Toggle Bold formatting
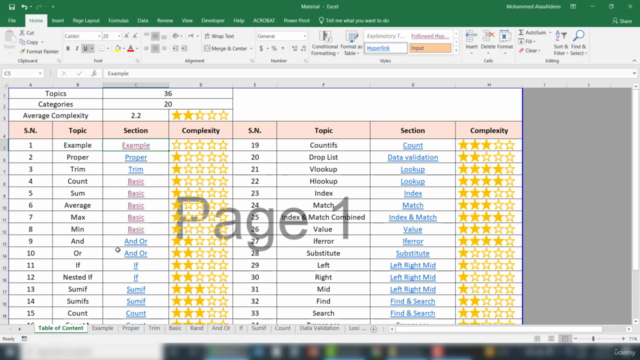 (x=68, y=49)
